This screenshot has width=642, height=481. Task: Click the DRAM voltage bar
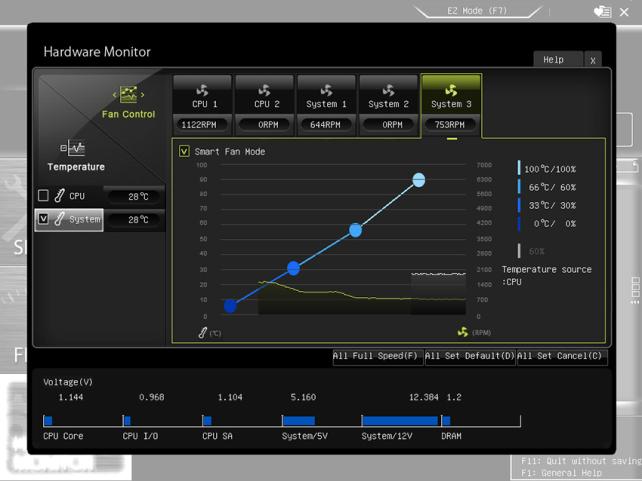pyautogui.click(x=446, y=420)
